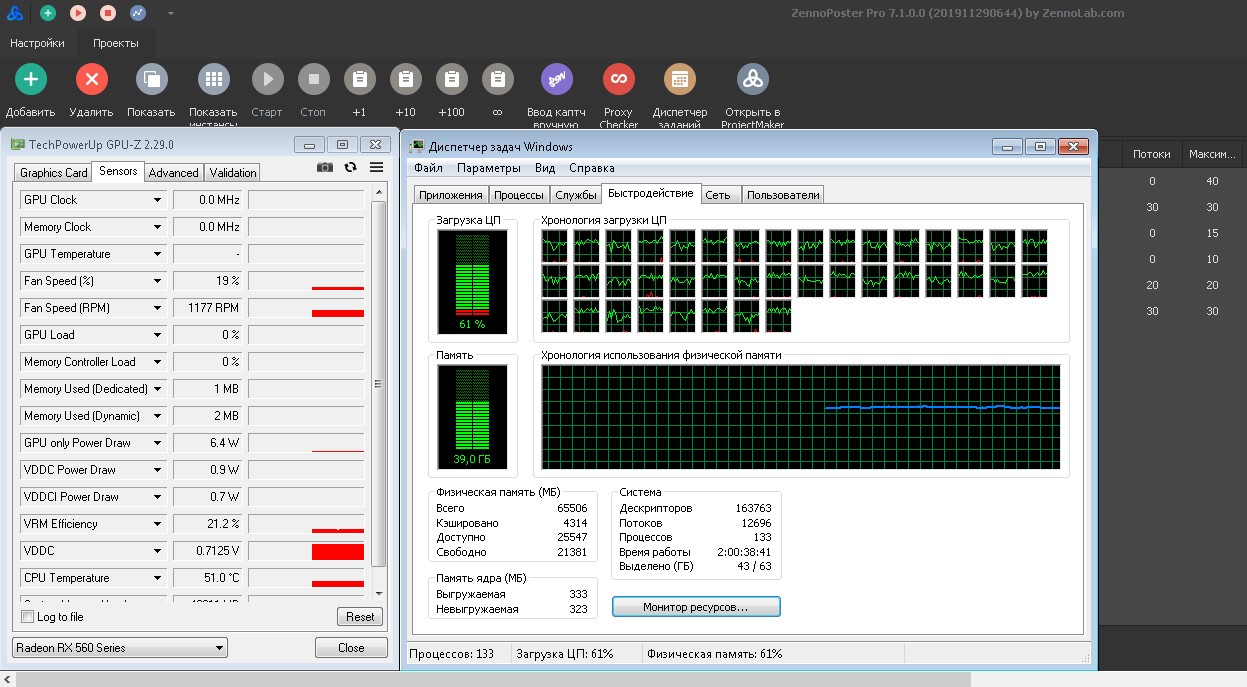
Task: Open the Сеть tab in Task Manager
Action: (718, 195)
